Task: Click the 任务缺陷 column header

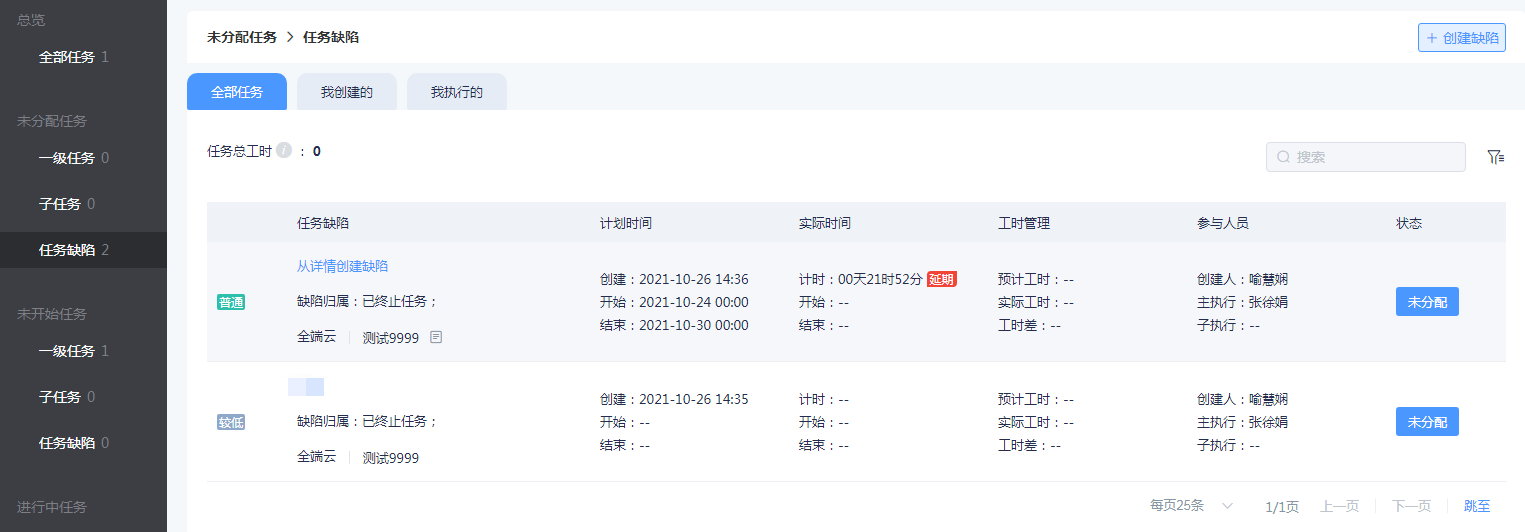Action: (323, 223)
